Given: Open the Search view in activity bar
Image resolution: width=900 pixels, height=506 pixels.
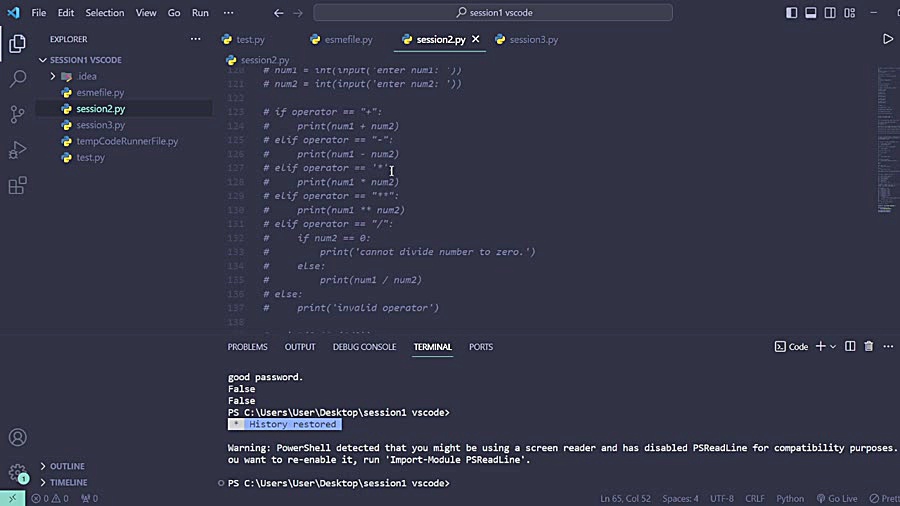Looking at the screenshot, I should point(17,79).
